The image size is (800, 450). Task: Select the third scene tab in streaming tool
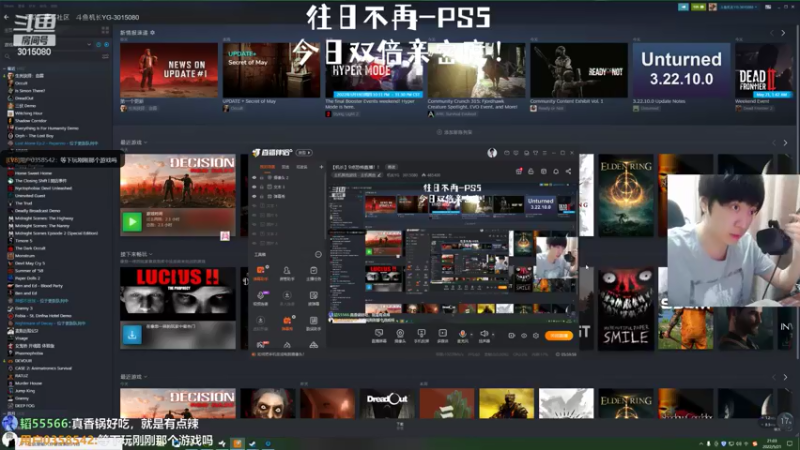[302, 167]
